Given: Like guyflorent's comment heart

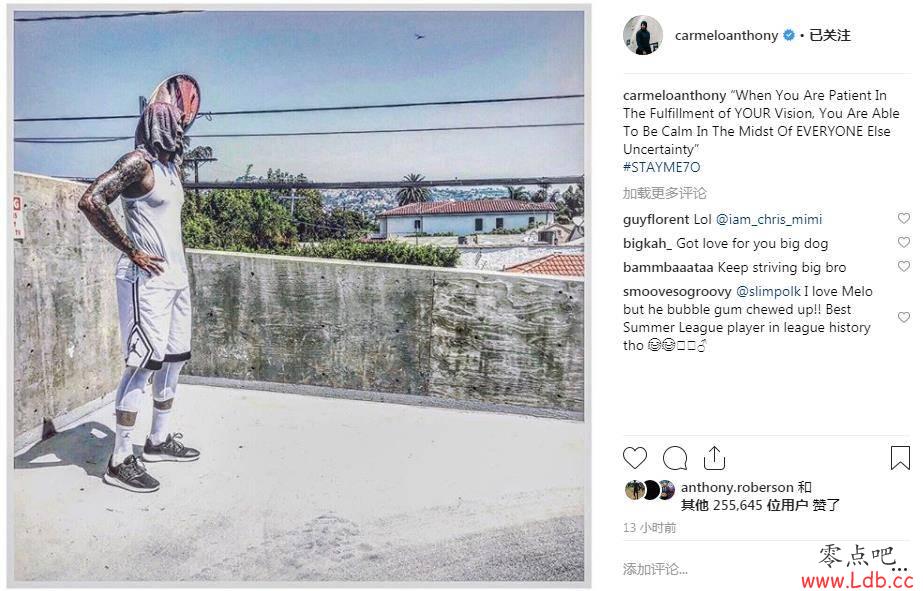Looking at the screenshot, I should click(x=904, y=218).
